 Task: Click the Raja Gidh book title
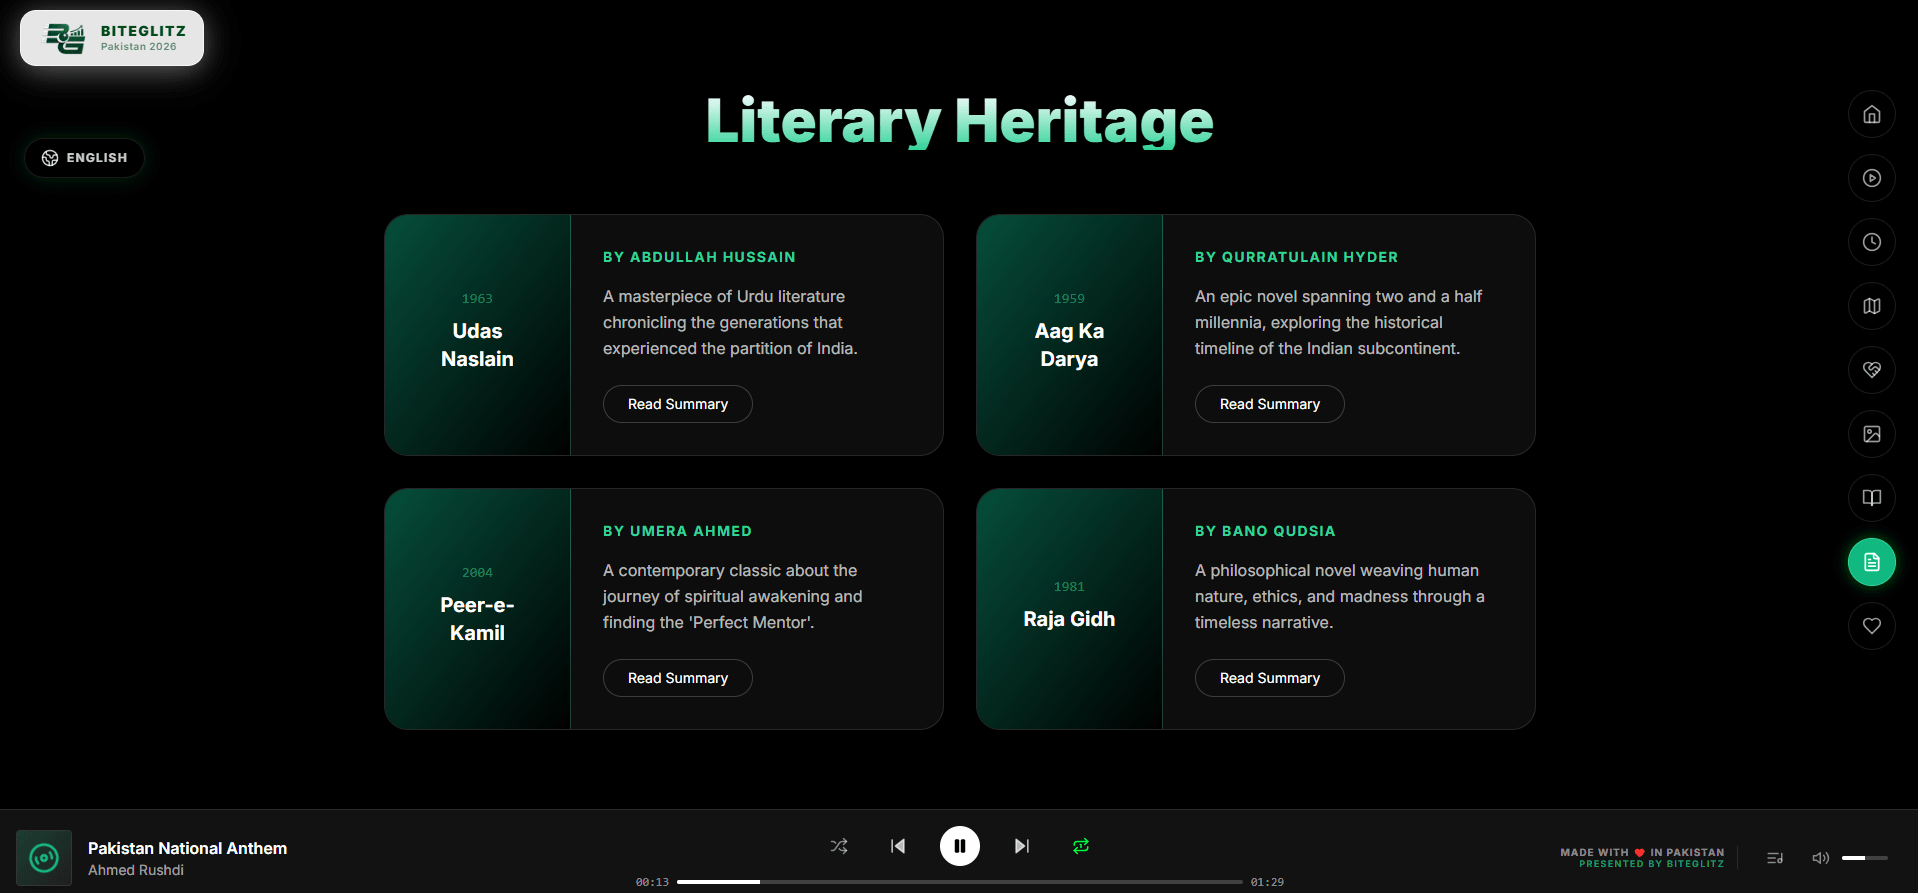point(1069,619)
